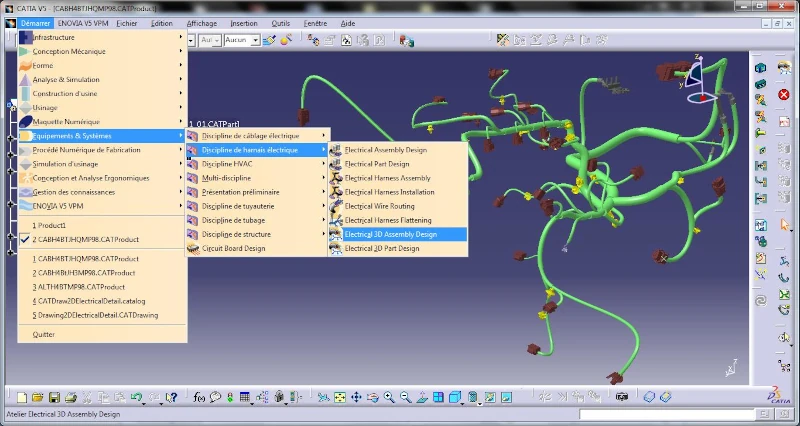Expand the Discipline de tuyauterie submenu
Viewport: 800px width, 426px height.
238,206
